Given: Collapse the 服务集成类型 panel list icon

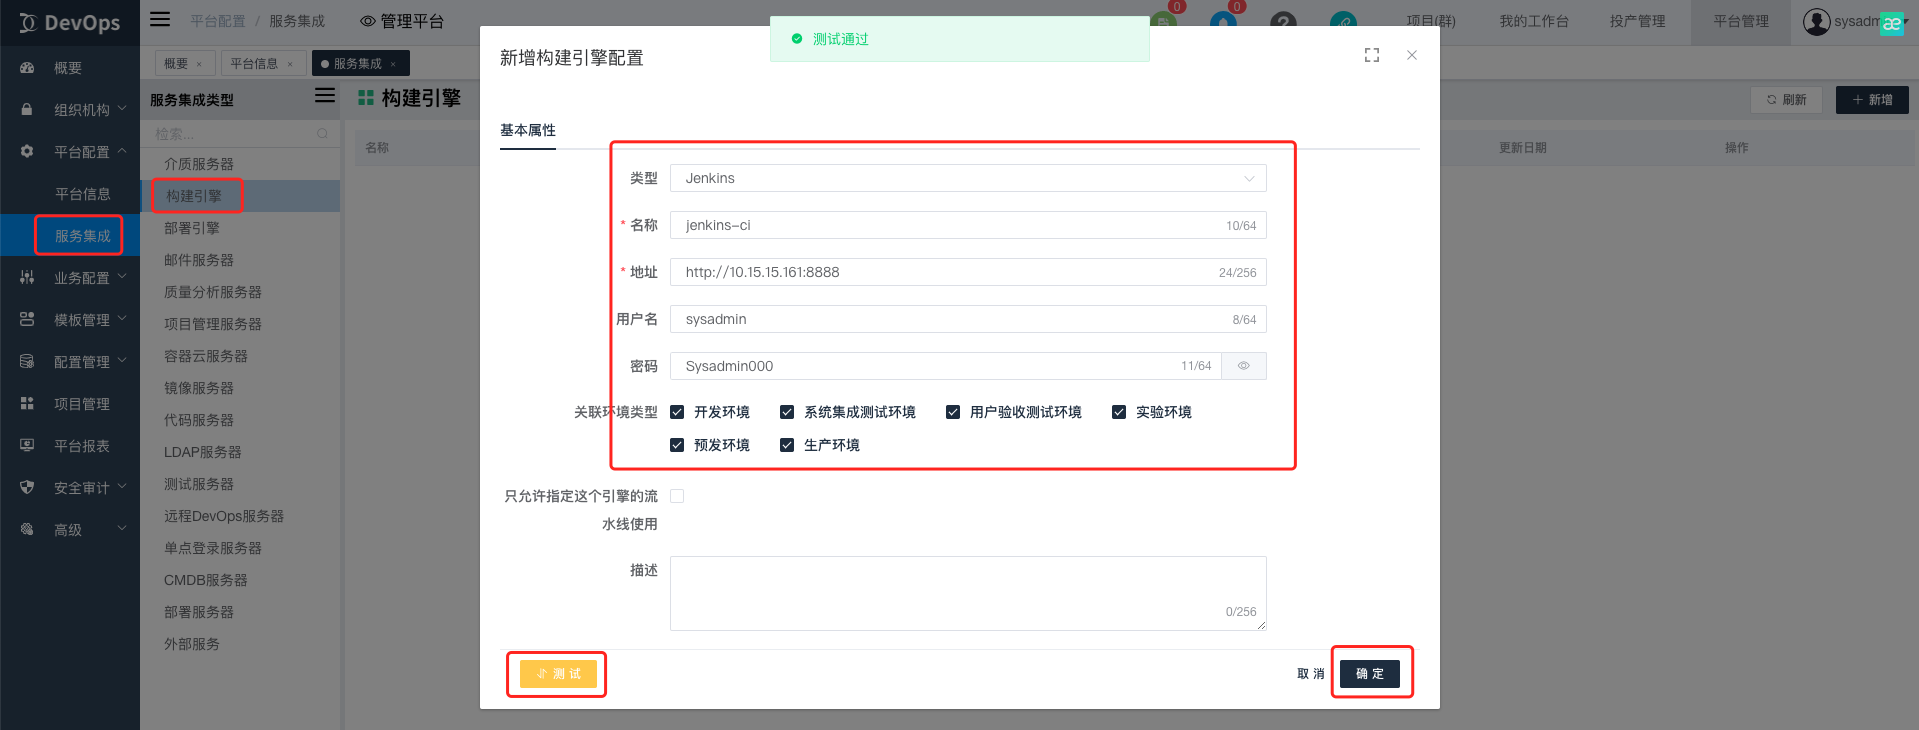Looking at the screenshot, I should 324,95.
